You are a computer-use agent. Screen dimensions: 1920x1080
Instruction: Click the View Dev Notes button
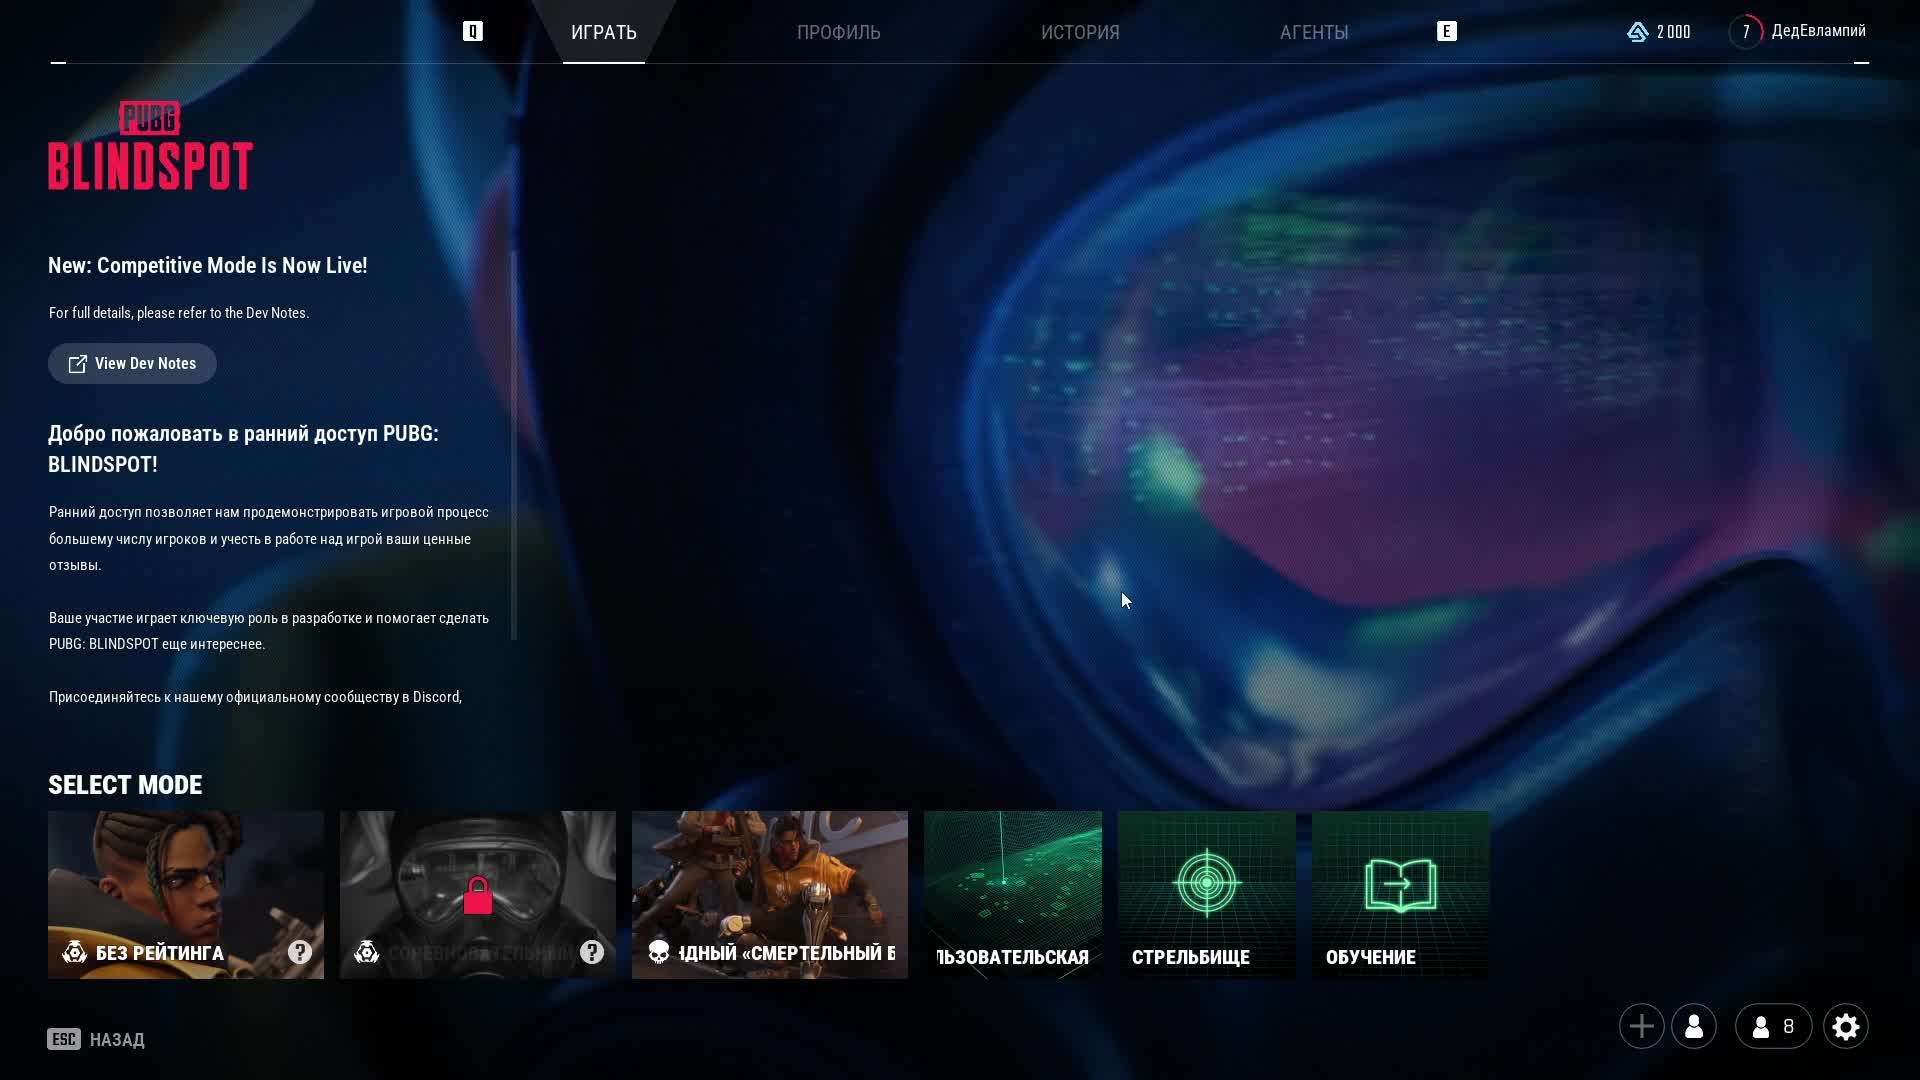coord(132,363)
